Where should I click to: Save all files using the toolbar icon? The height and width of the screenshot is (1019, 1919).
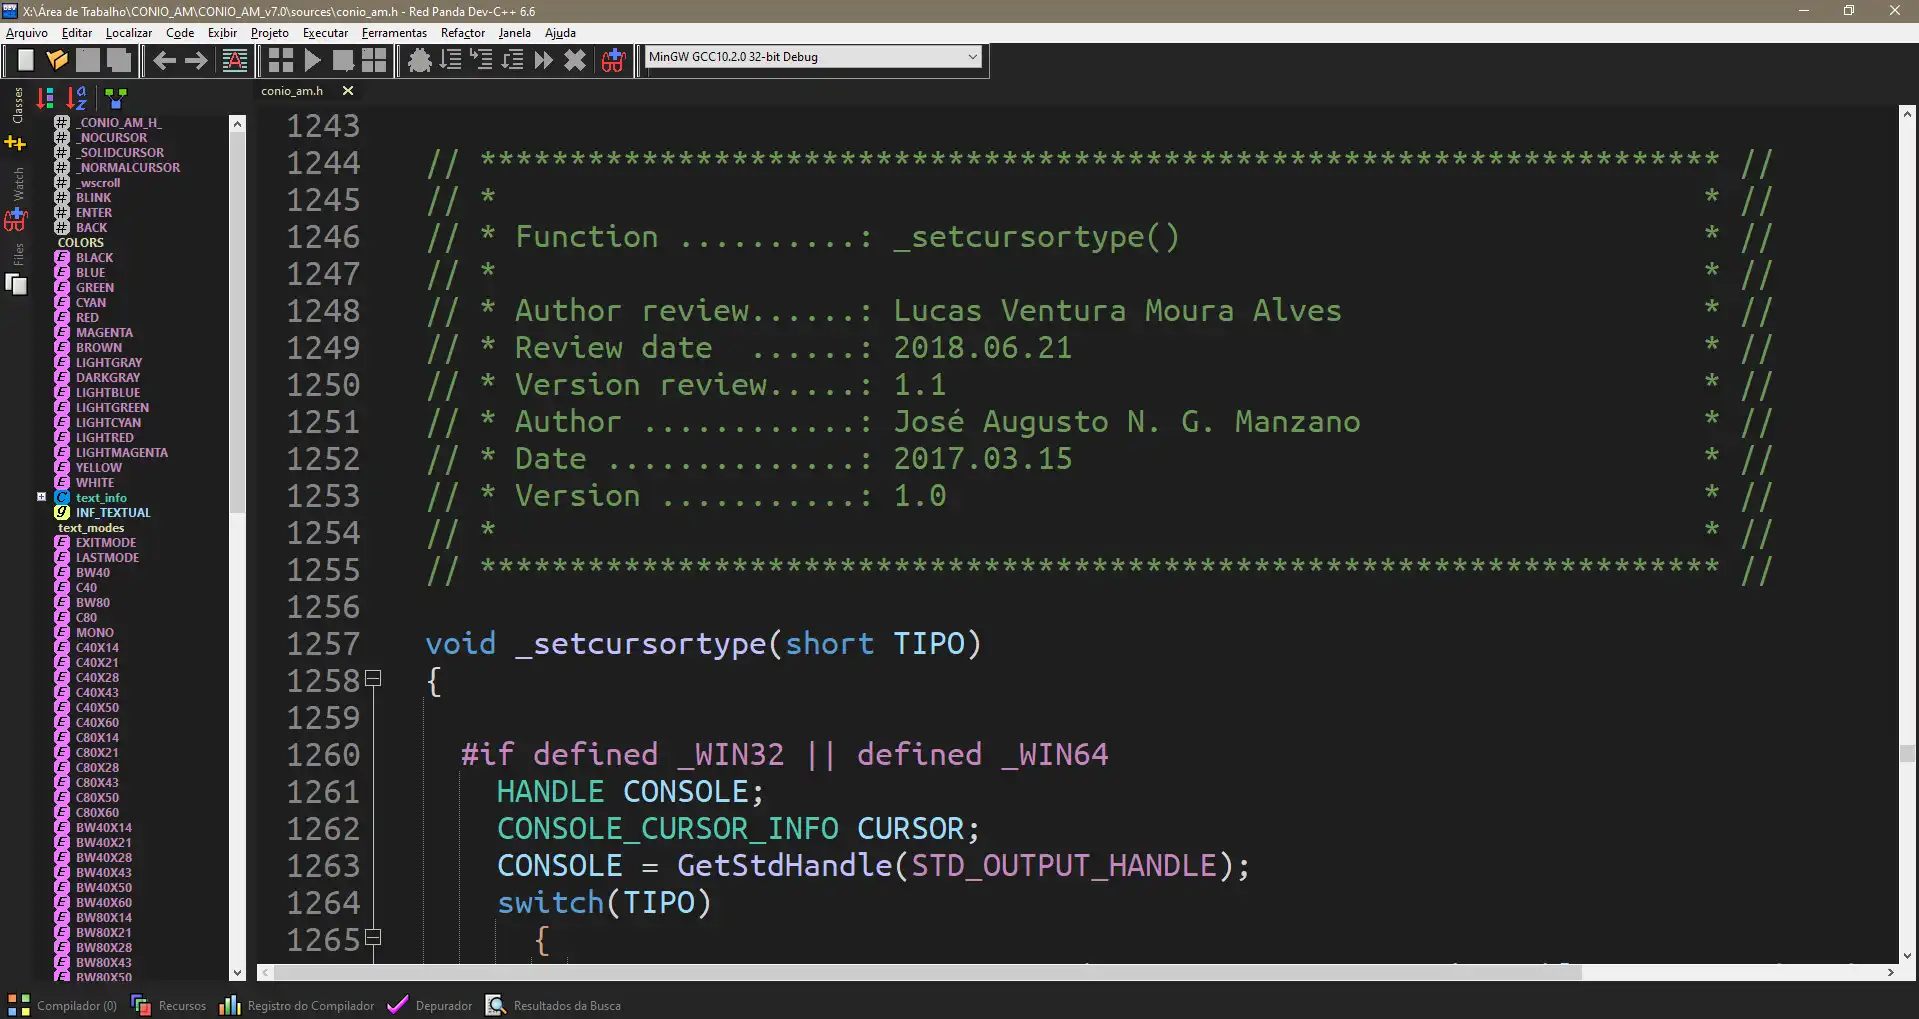(119, 61)
